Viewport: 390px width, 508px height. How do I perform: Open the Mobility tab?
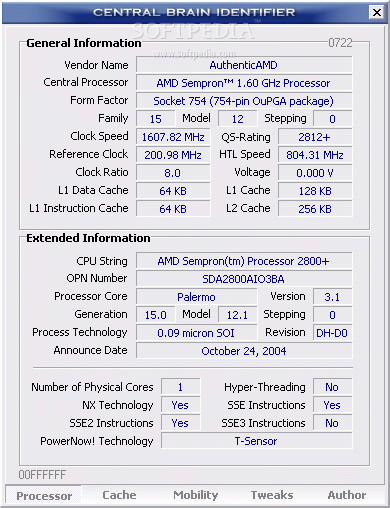[x=196, y=495]
